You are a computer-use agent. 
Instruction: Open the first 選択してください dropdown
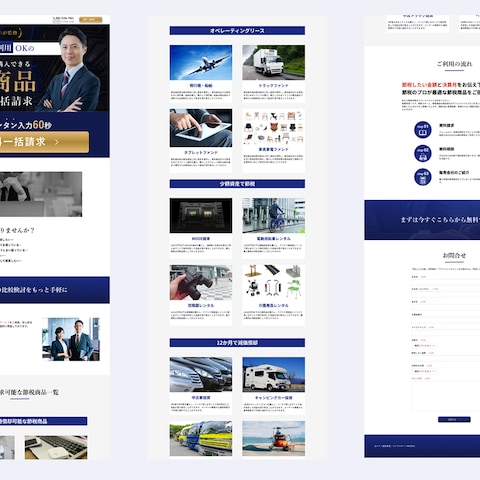click(x=424, y=346)
